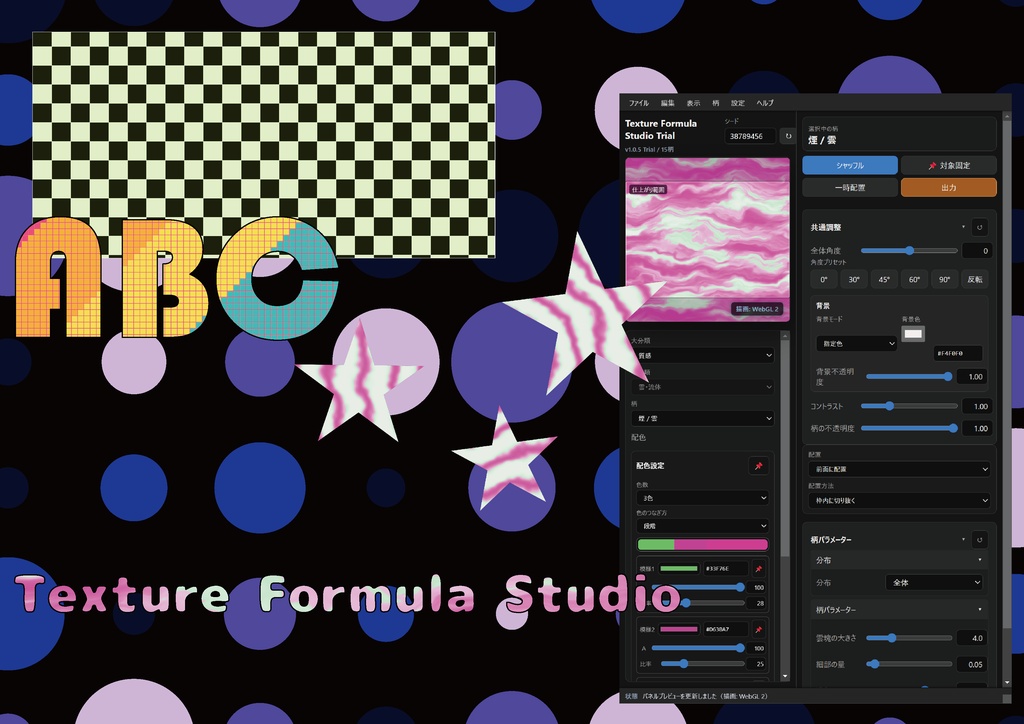Regenerate the seed with the refresh icon

[x=788, y=136]
